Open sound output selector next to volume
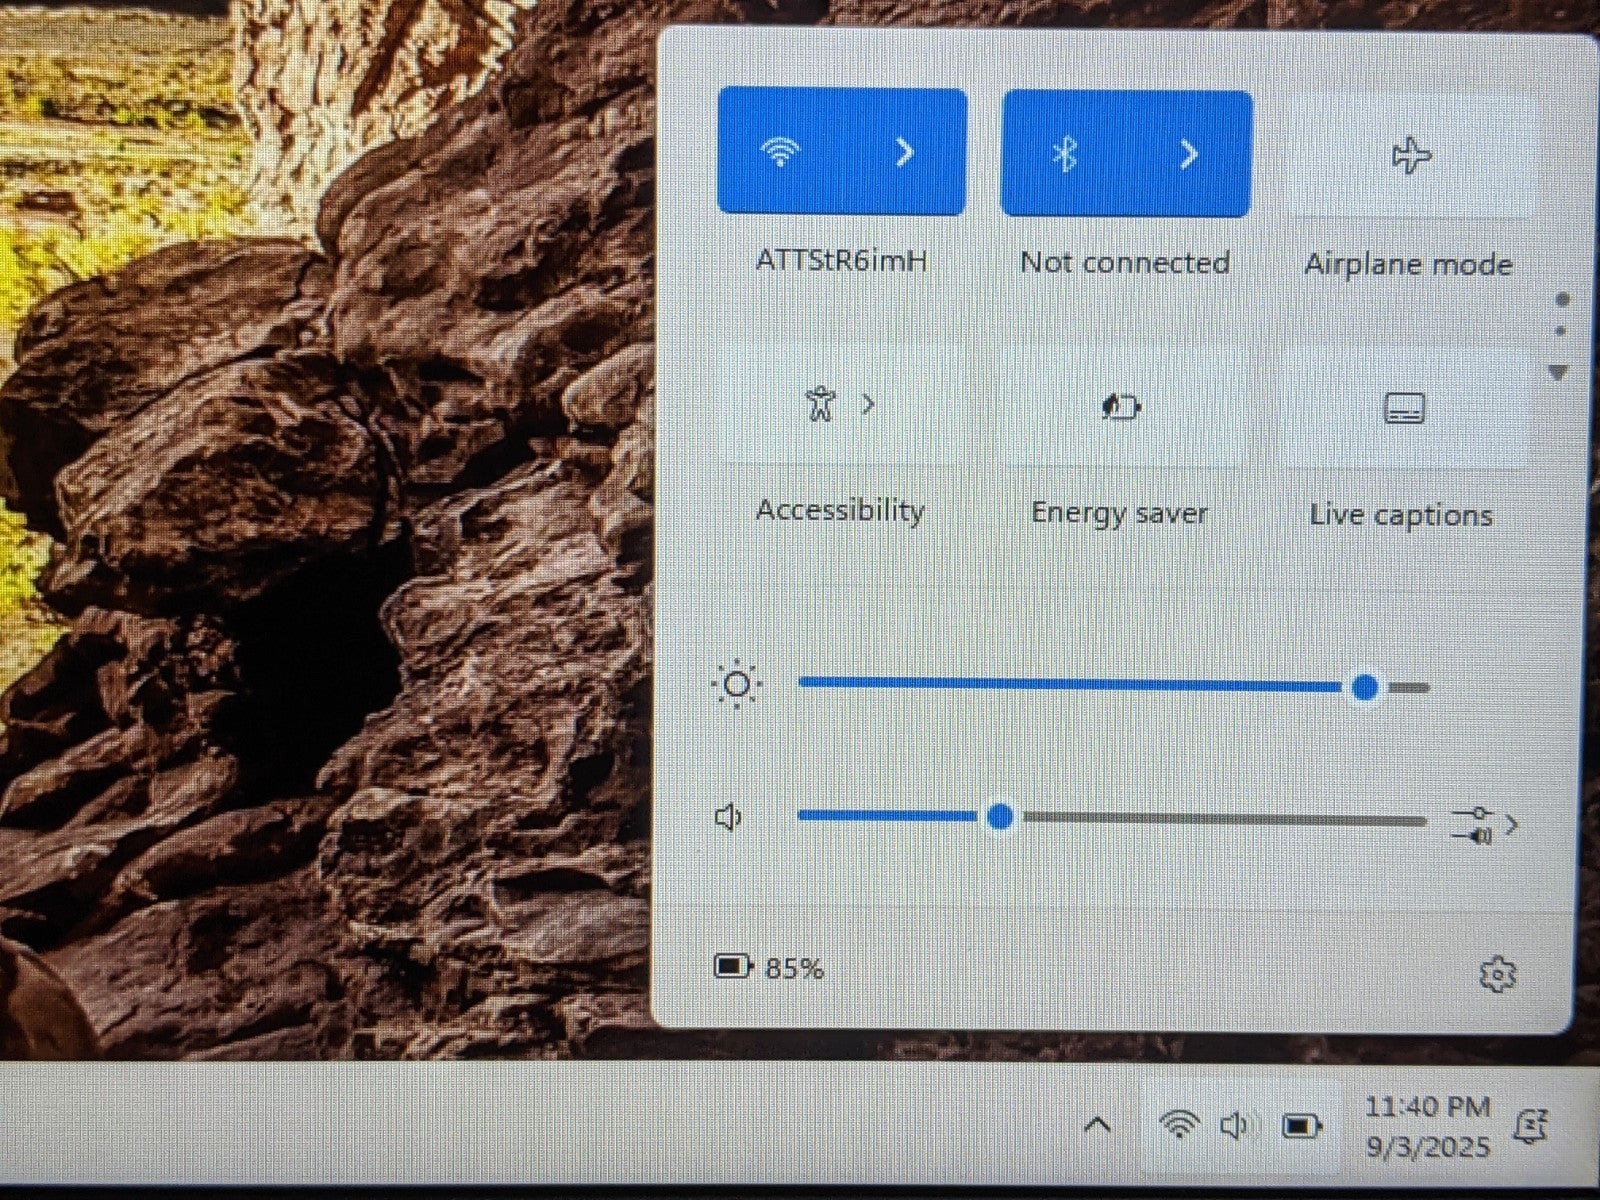The width and height of the screenshot is (1600, 1200). pyautogui.click(x=1484, y=825)
